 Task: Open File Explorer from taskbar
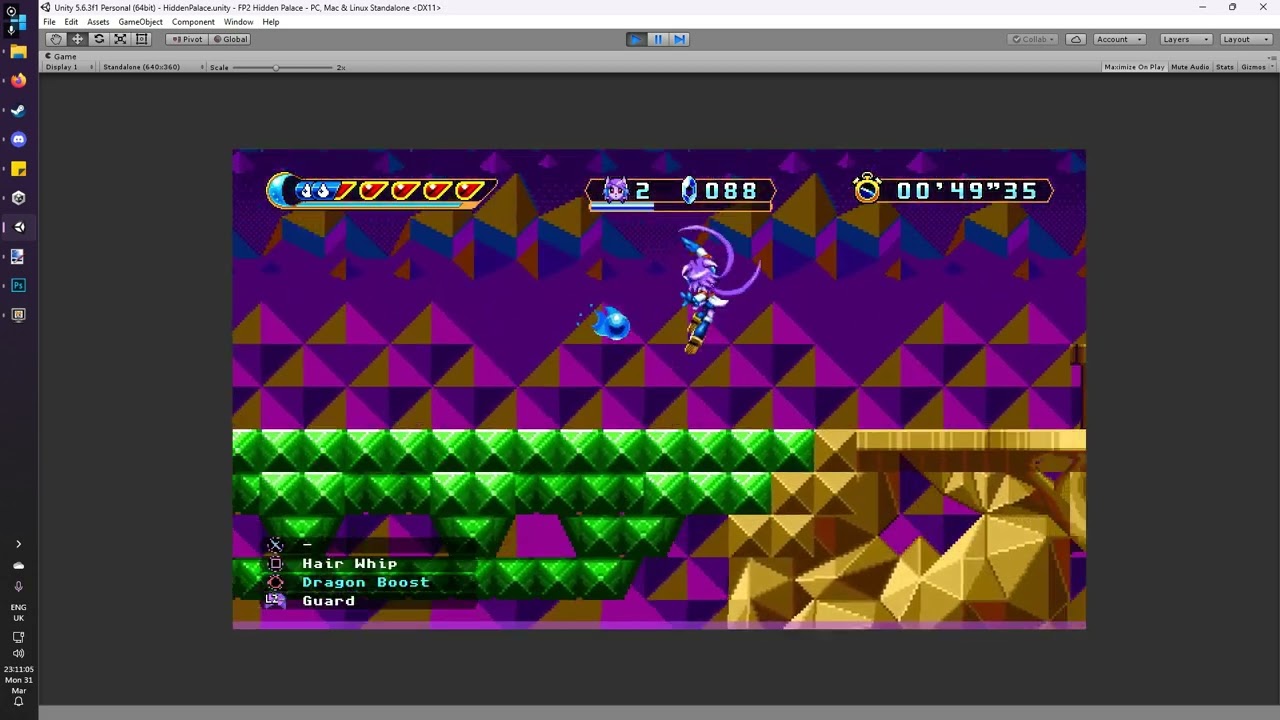tap(18, 52)
